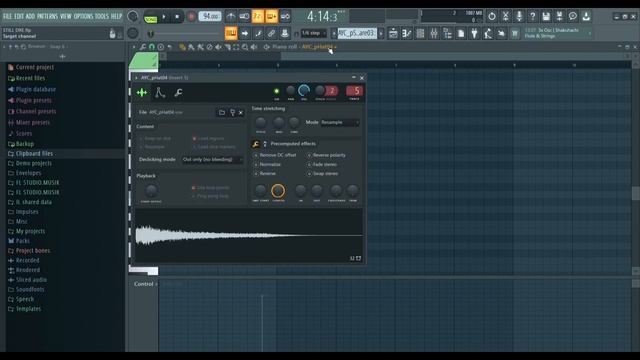Expand Channel presets folder
Screen dimensions: 640x360
pyautogui.click(x=36, y=111)
